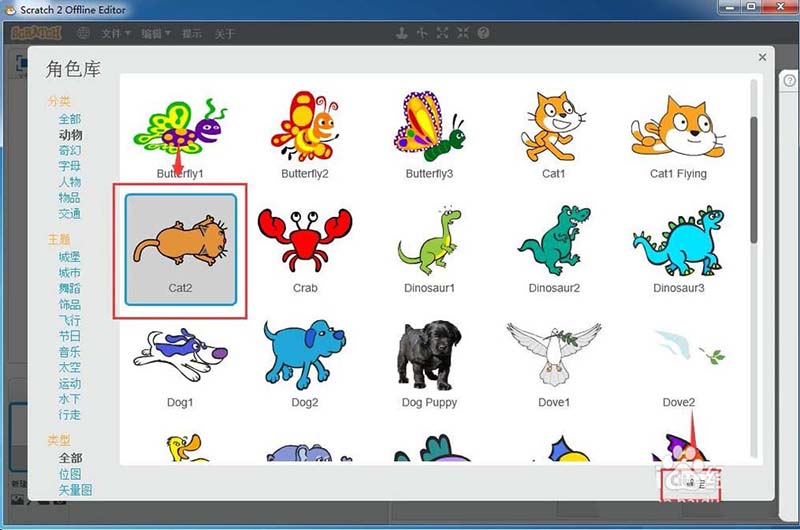The width and height of the screenshot is (800, 530).
Task: Select the shrink sprite tool
Action: 463,33
